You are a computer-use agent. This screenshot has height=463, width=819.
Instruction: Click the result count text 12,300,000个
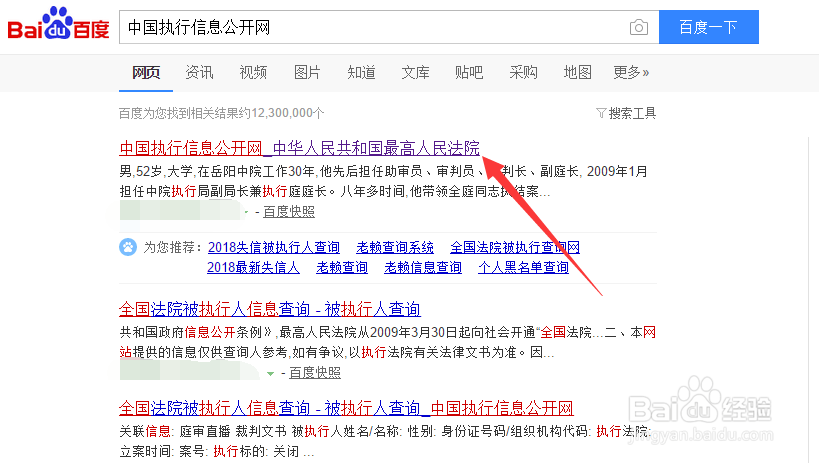click(287, 113)
